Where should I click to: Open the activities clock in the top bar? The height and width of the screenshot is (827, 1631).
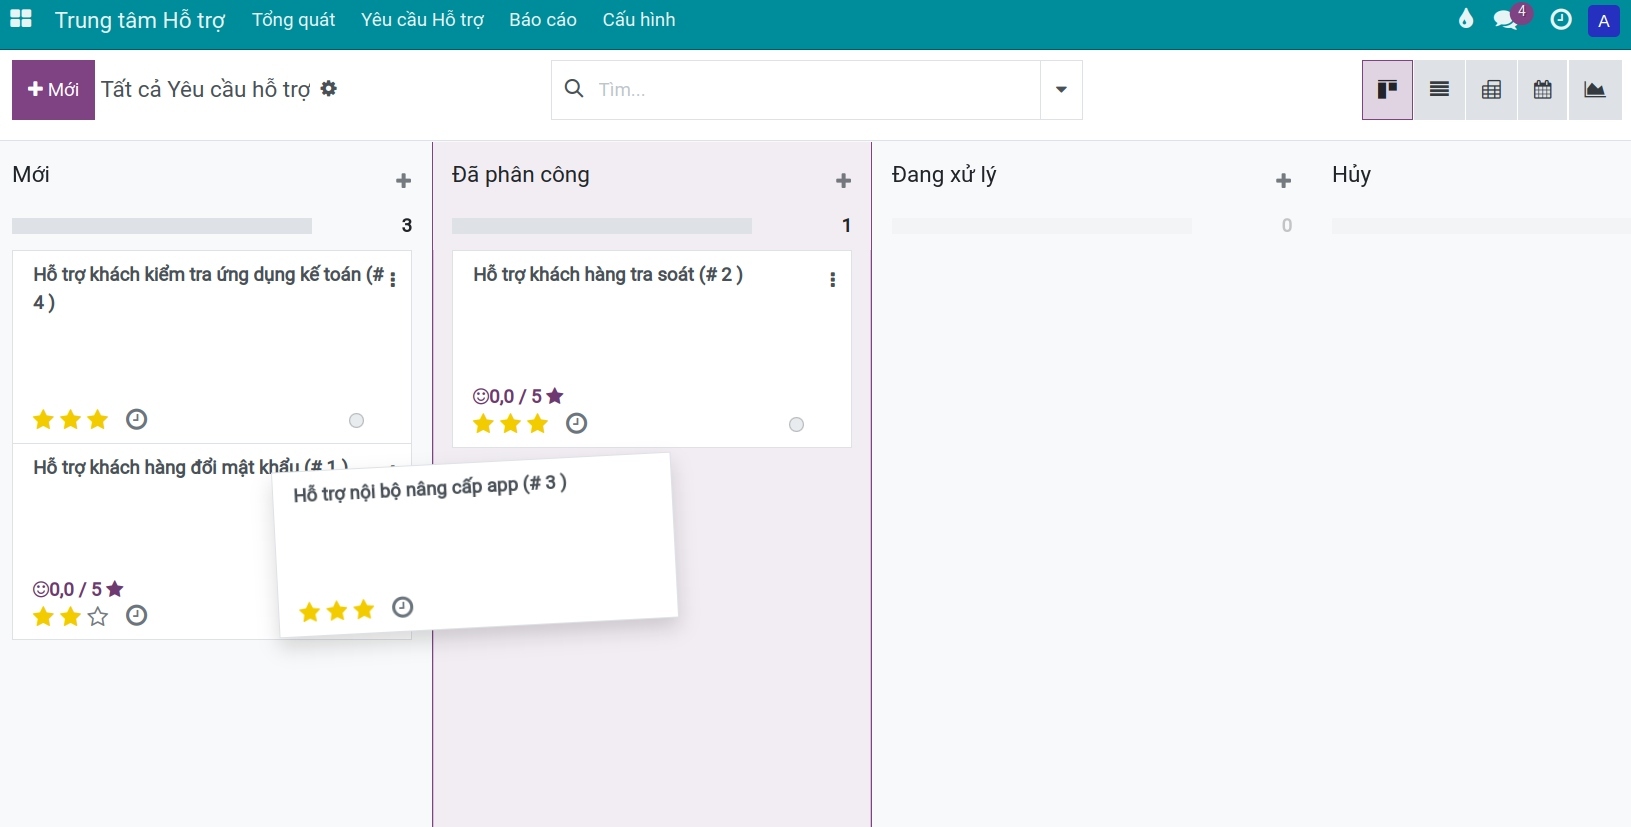click(x=1561, y=19)
